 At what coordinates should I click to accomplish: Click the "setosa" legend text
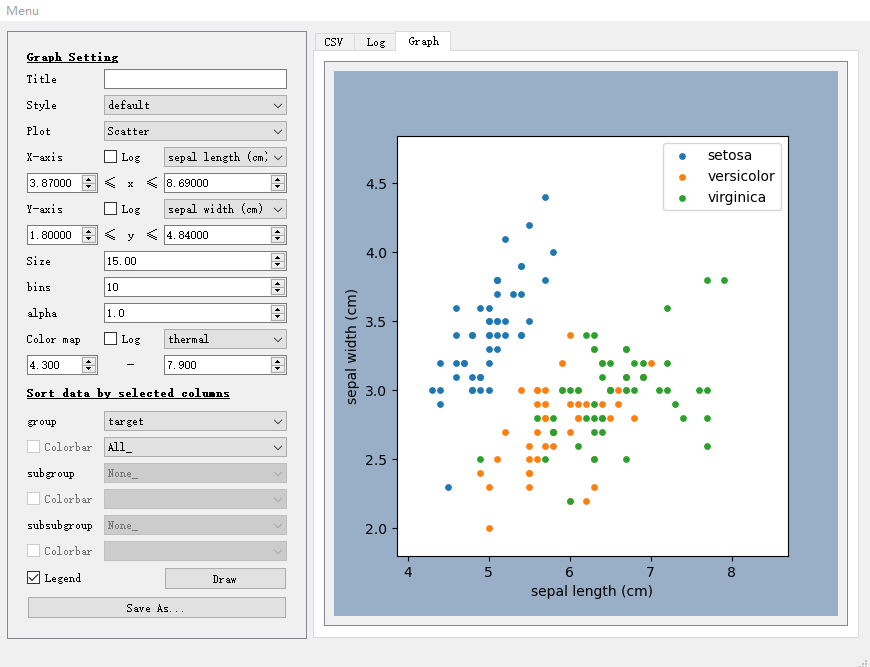click(x=730, y=155)
